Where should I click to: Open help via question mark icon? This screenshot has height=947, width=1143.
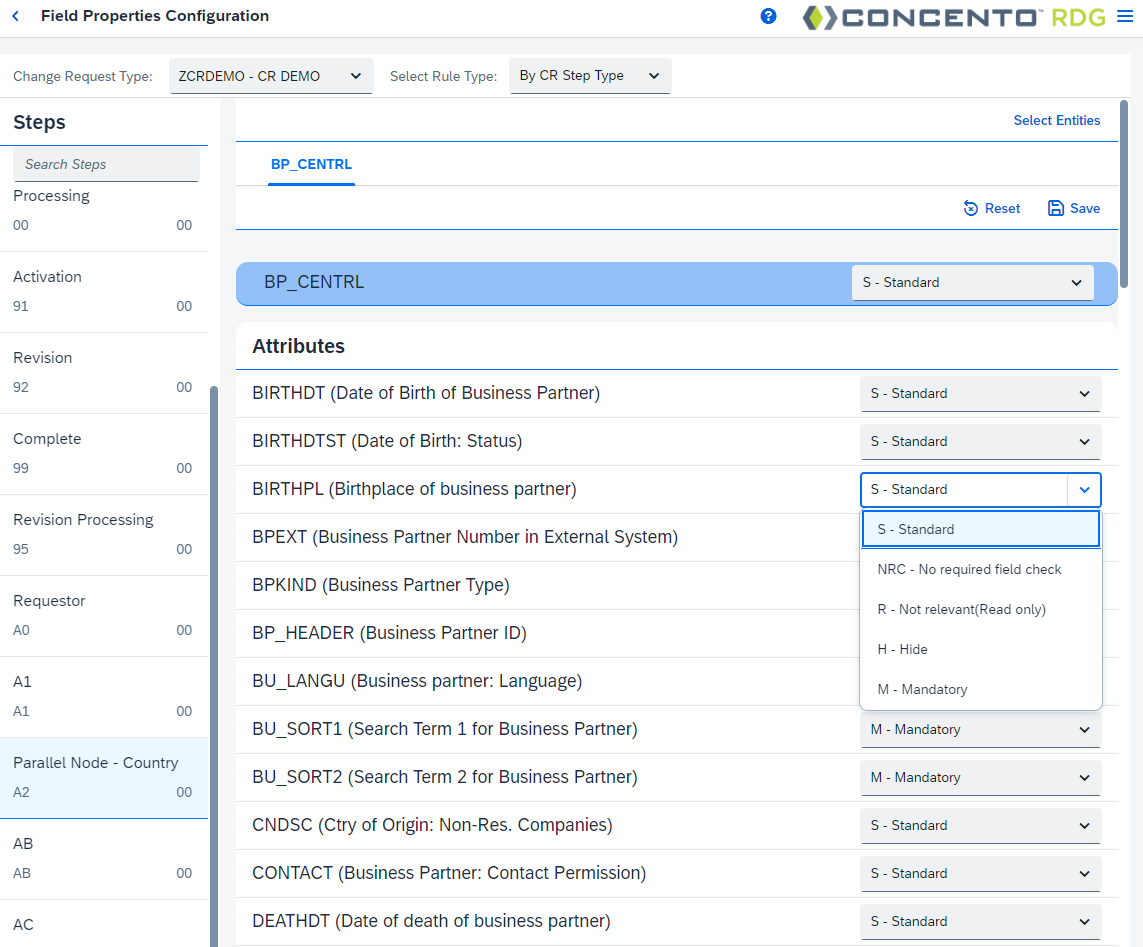(x=768, y=16)
